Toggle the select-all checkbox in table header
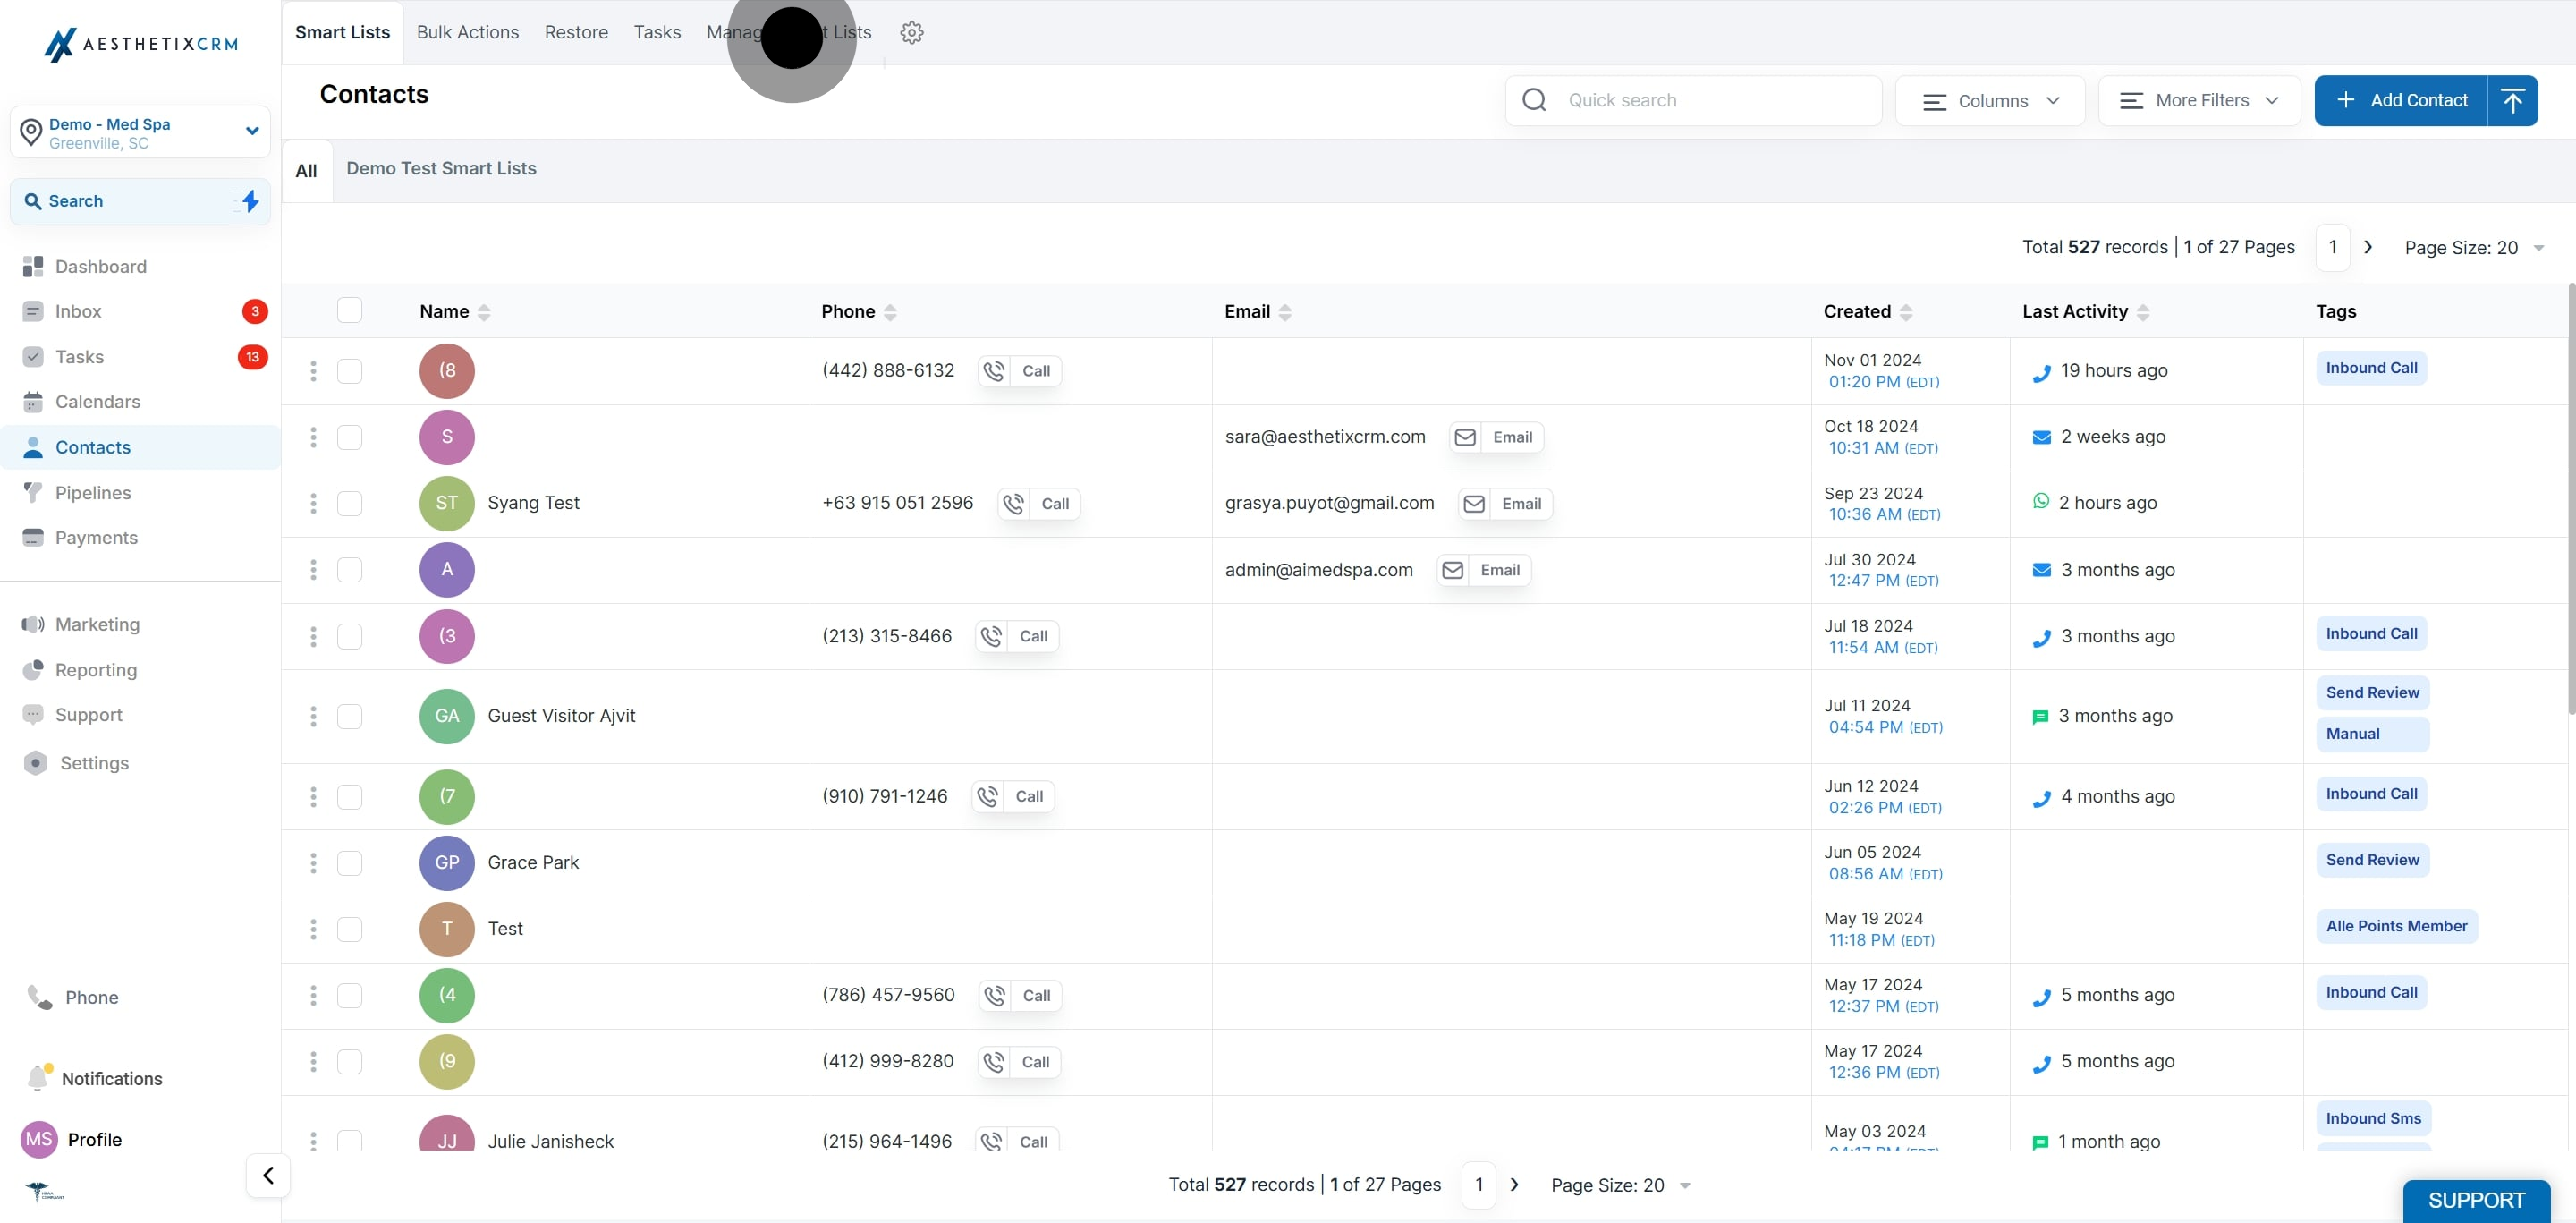 click(x=349, y=310)
